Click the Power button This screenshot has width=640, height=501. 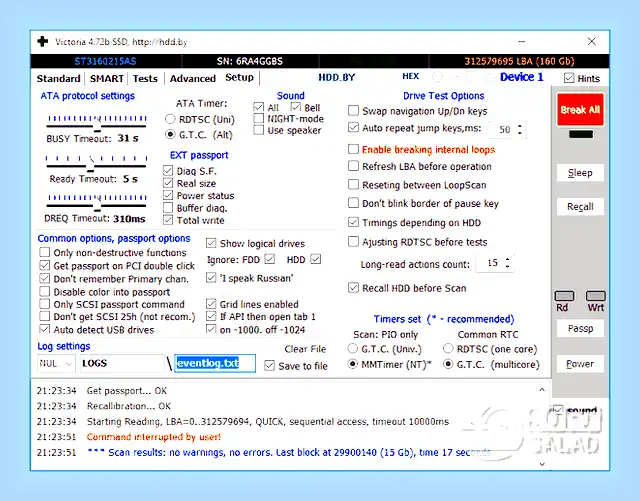580,364
